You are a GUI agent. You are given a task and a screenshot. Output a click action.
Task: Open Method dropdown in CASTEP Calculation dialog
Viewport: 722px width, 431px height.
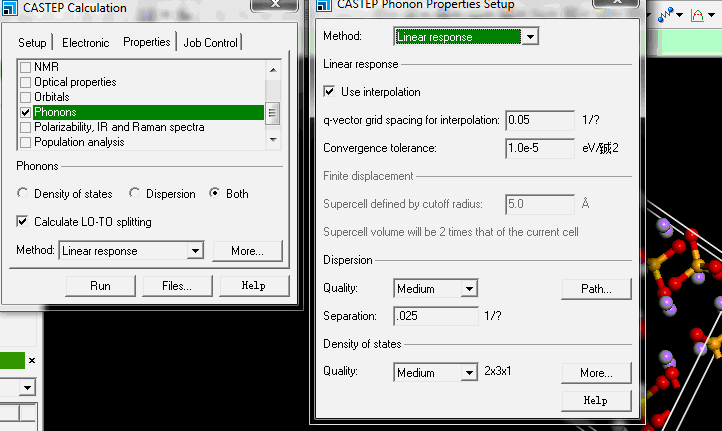pyautogui.click(x=195, y=250)
